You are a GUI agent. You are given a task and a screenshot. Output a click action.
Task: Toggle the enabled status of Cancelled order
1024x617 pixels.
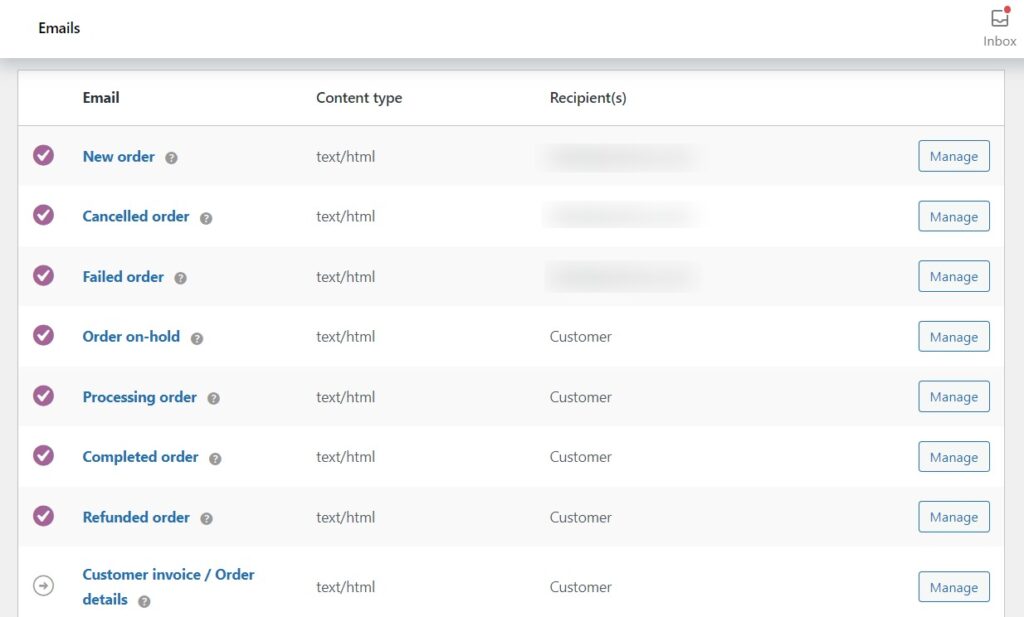click(x=43, y=216)
